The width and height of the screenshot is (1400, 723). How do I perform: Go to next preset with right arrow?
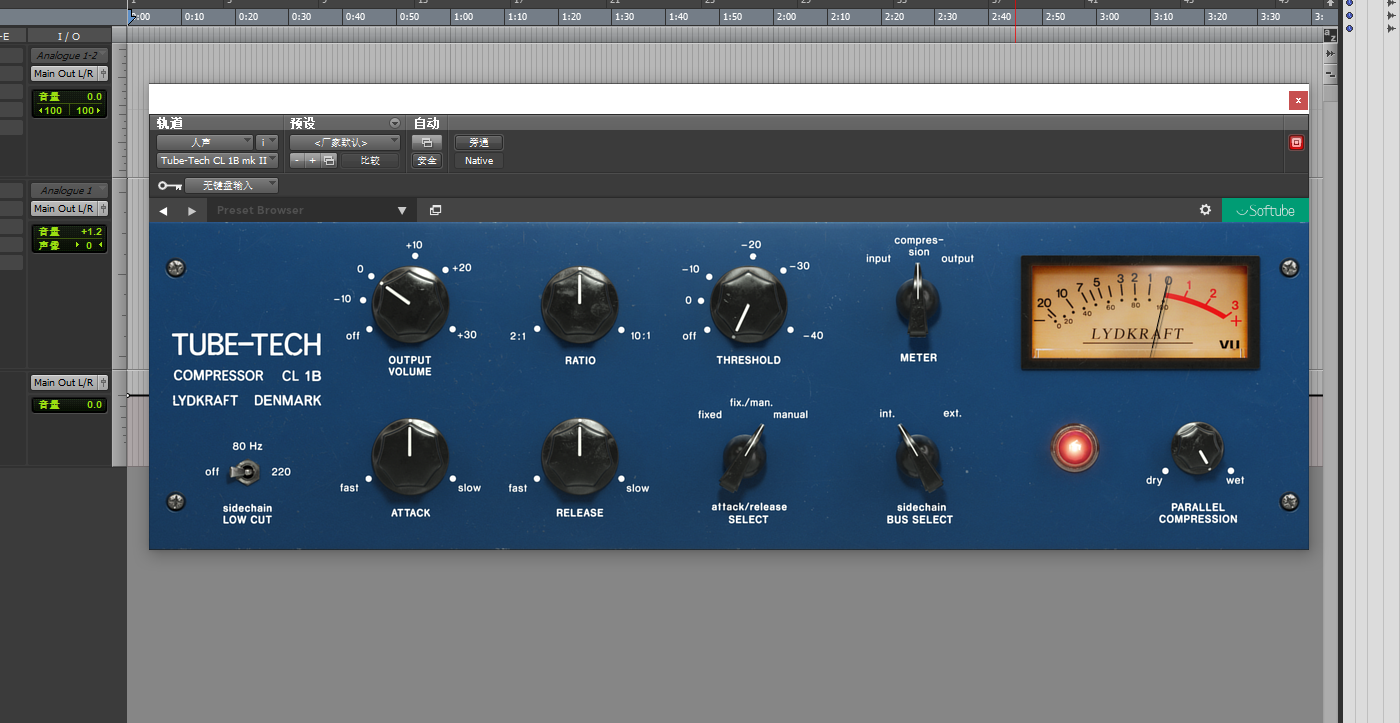(192, 211)
